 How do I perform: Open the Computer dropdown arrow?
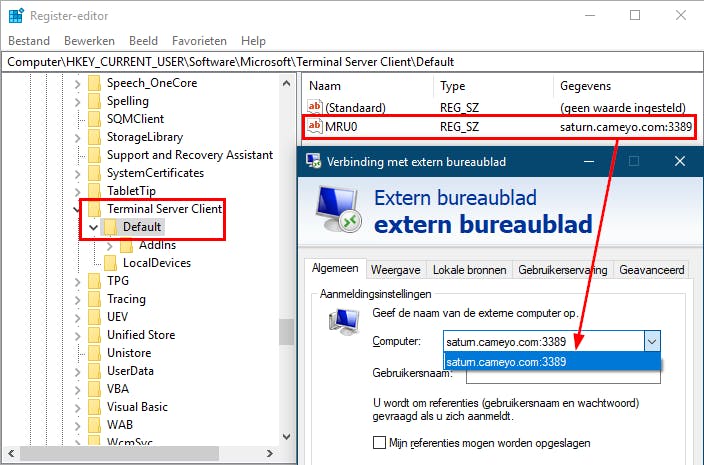(652, 342)
